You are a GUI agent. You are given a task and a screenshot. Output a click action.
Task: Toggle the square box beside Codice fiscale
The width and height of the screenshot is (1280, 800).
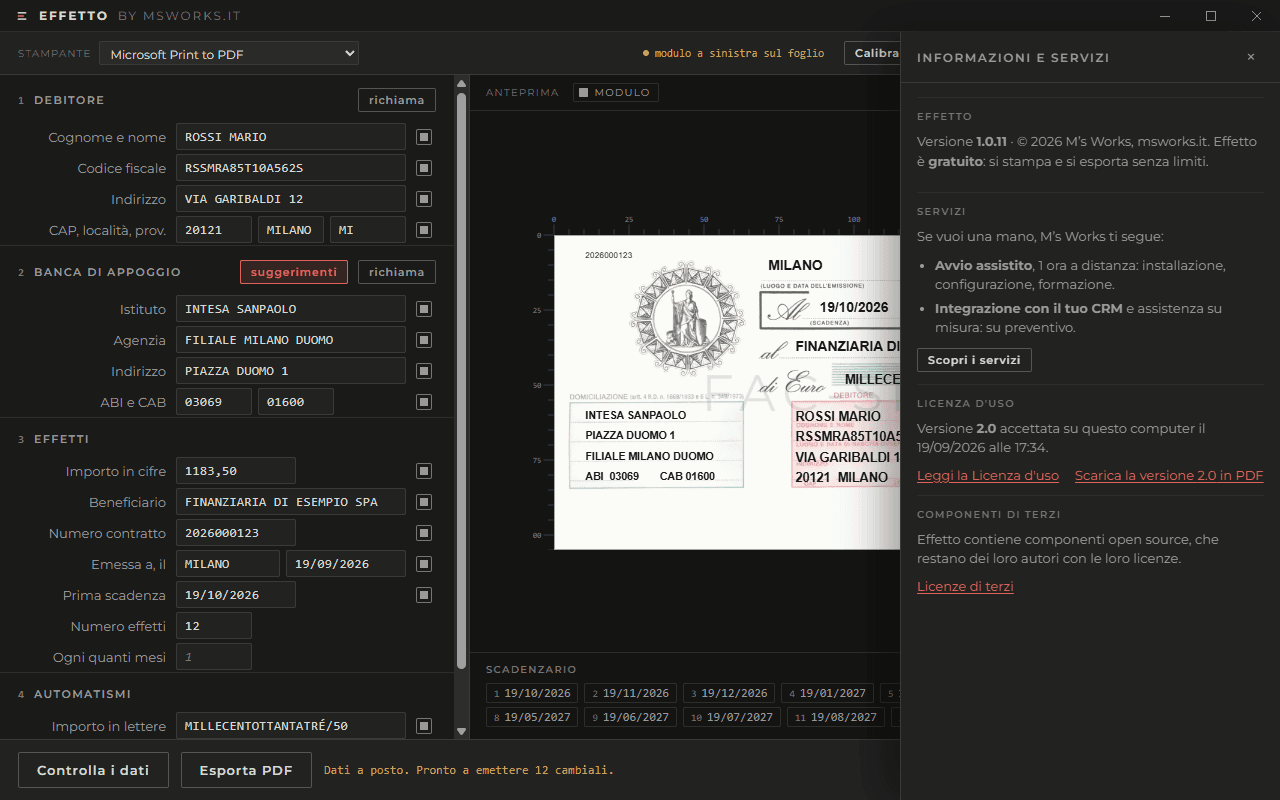[424, 168]
